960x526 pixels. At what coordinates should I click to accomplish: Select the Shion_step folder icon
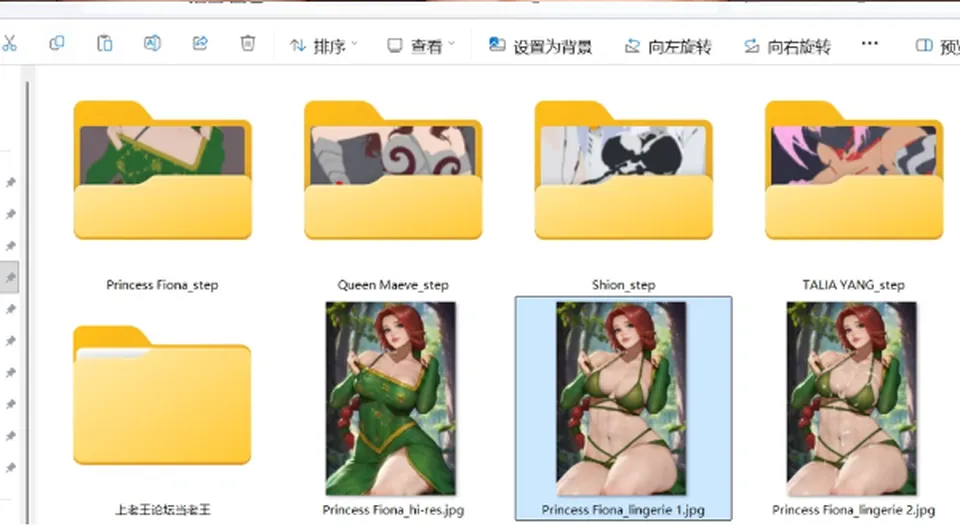point(623,170)
